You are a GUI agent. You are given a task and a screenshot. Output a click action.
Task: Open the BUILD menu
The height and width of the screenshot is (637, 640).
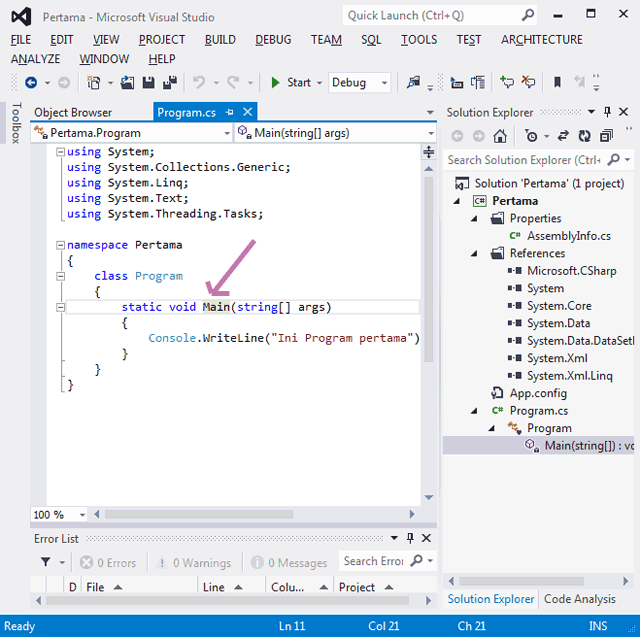click(220, 40)
